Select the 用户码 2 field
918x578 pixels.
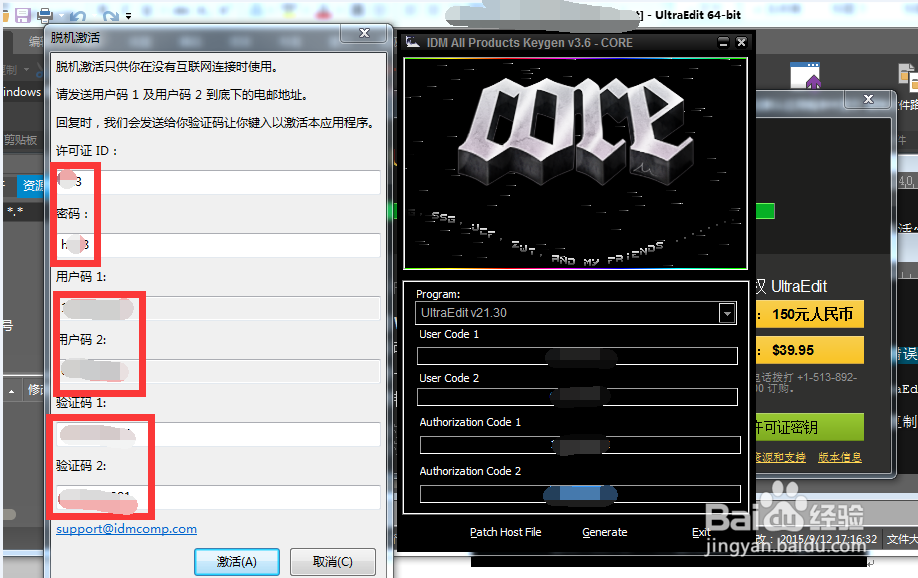tap(218, 371)
